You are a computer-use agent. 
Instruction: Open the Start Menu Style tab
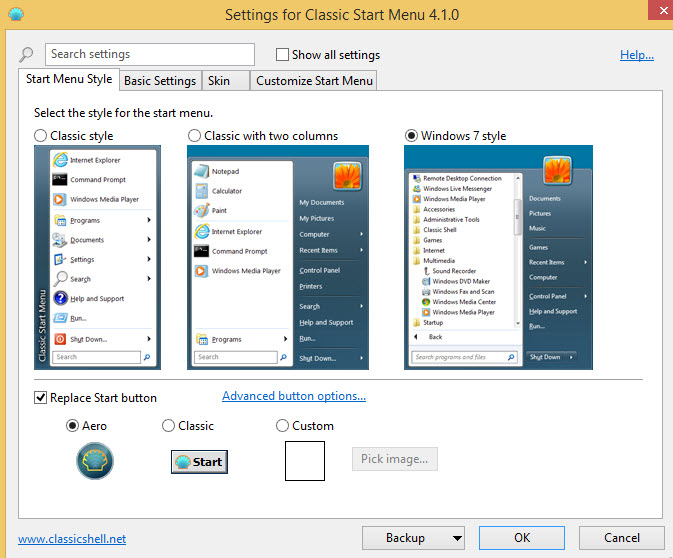coord(69,79)
